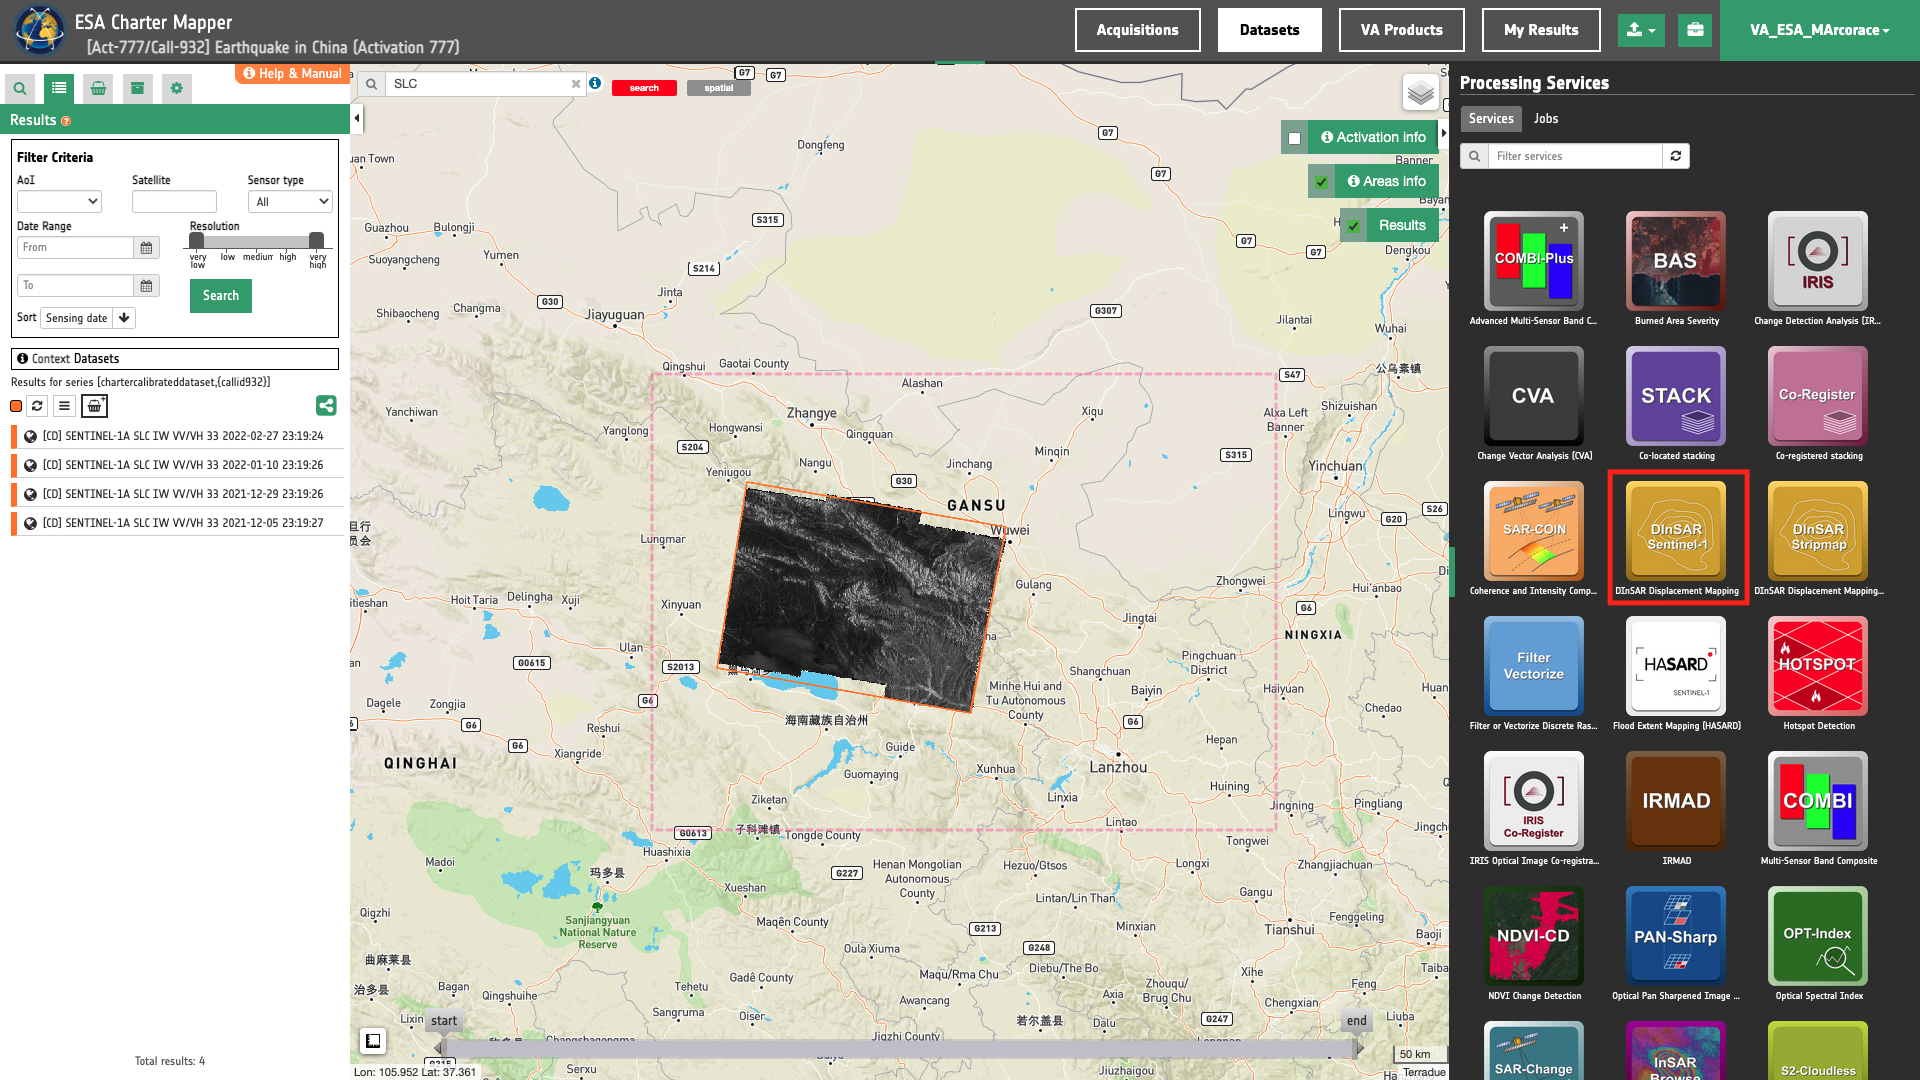Select the Services tab
Screen dimensions: 1920x1080
1491,119
